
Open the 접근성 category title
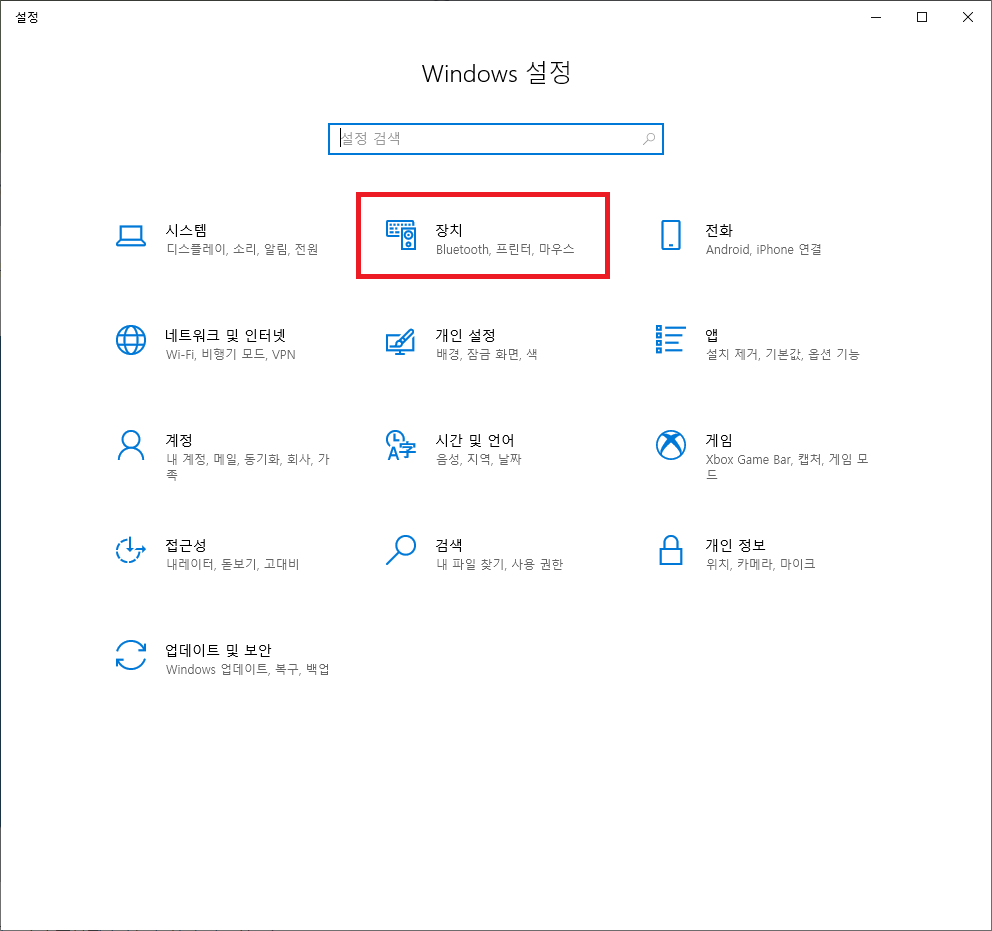point(185,545)
